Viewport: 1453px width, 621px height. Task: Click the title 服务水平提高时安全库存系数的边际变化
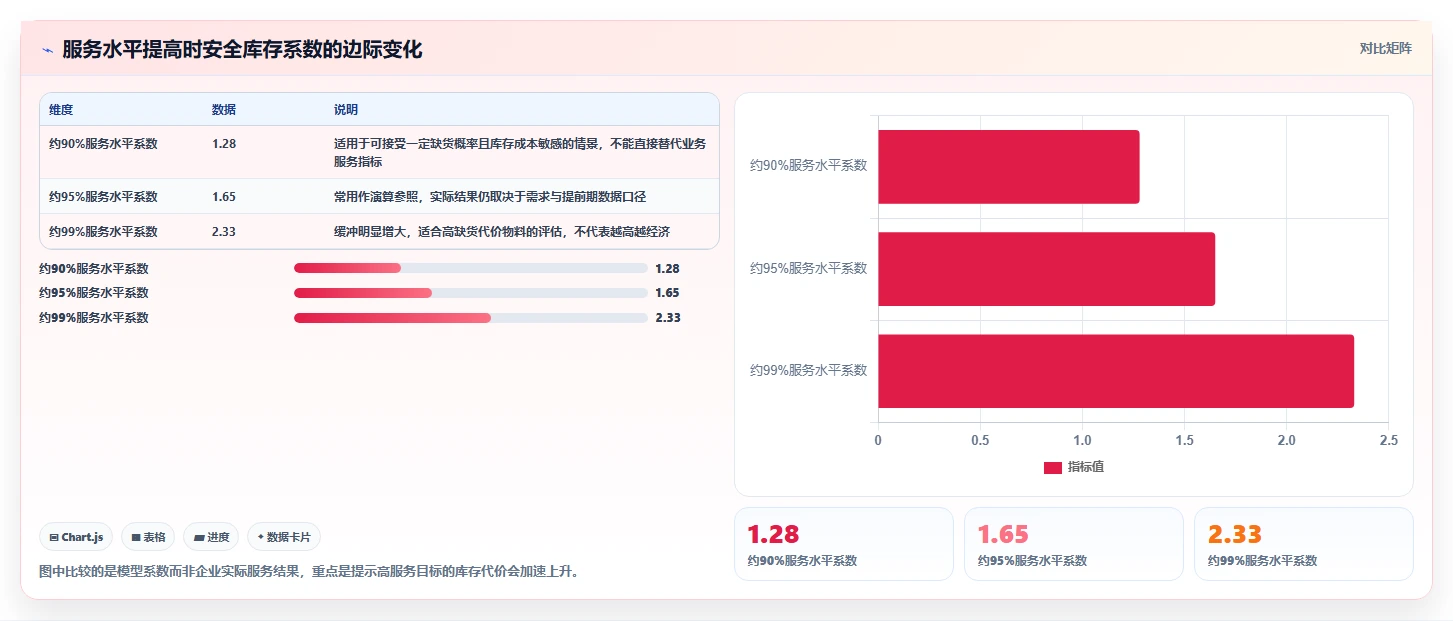pyautogui.click(x=242, y=50)
